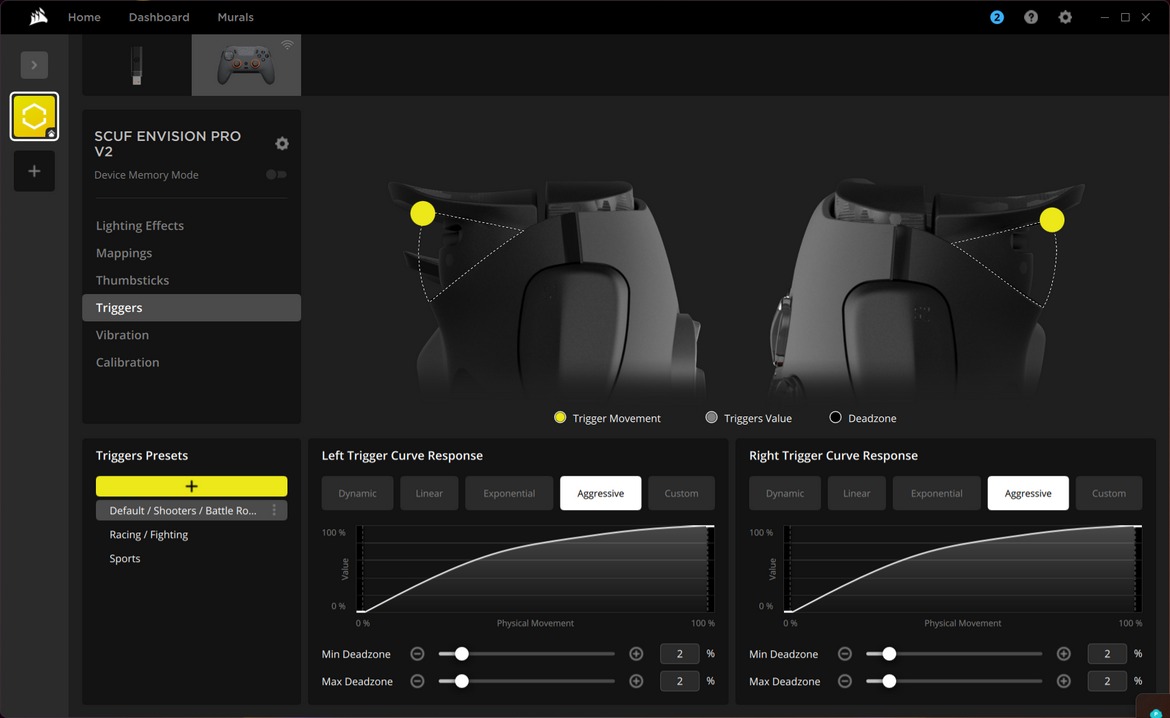Click left trigger Min Deadzone slider handle
Image resolution: width=1170 pixels, height=718 pixels.
coord(462,654)
